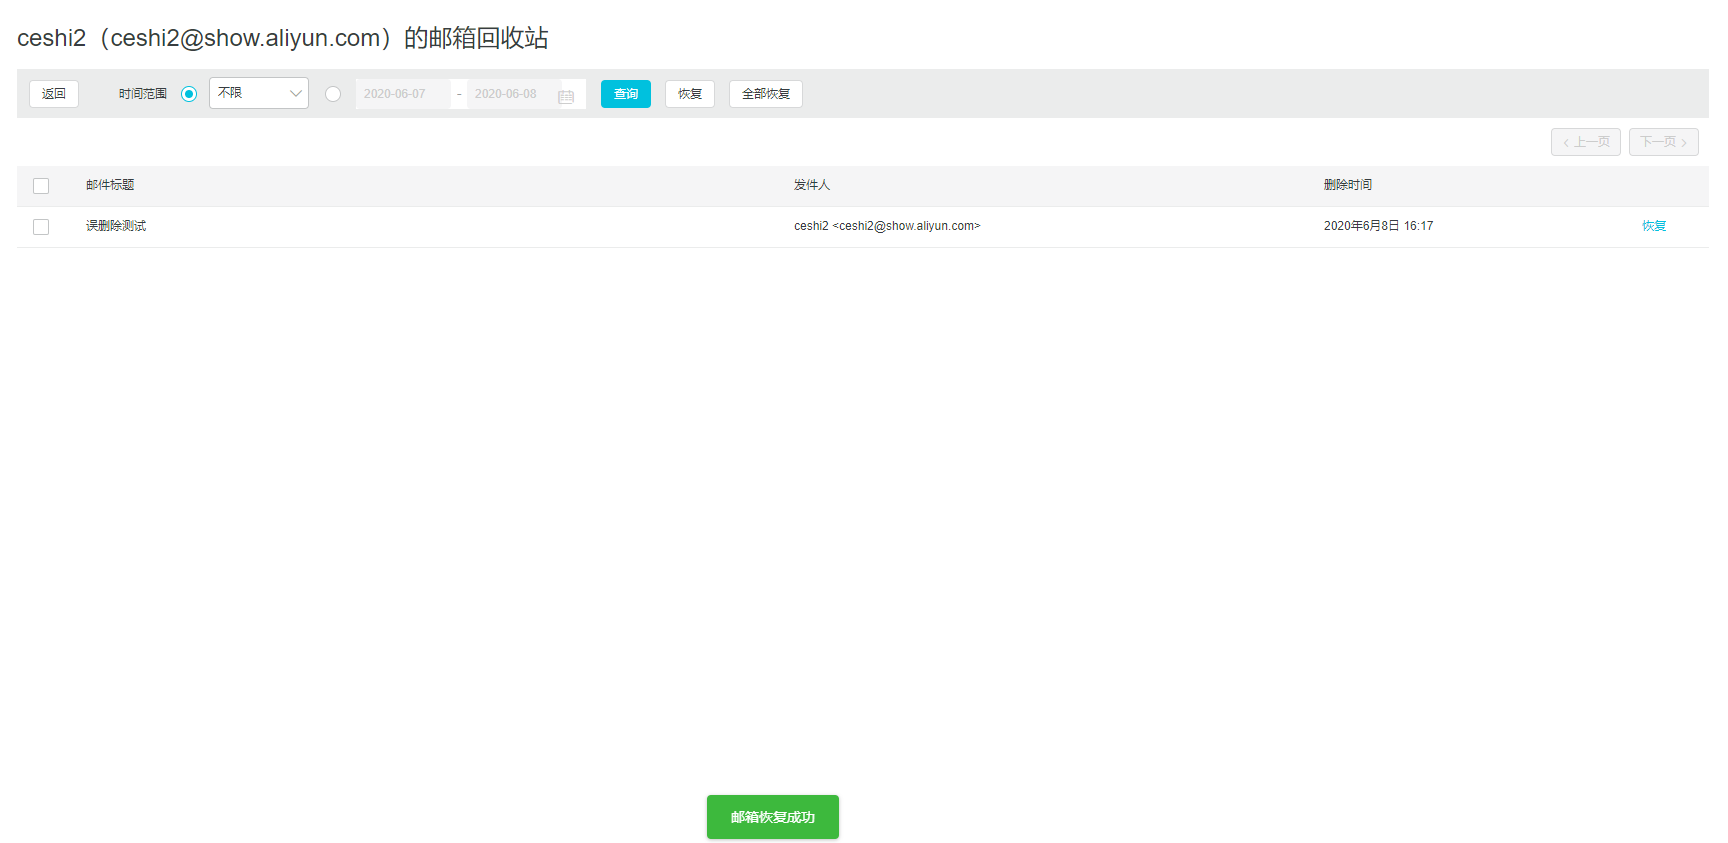Click the email title 误删除测试
Image resolution: width=1728 pixels, height=843 pixels.
coord(116,226)
